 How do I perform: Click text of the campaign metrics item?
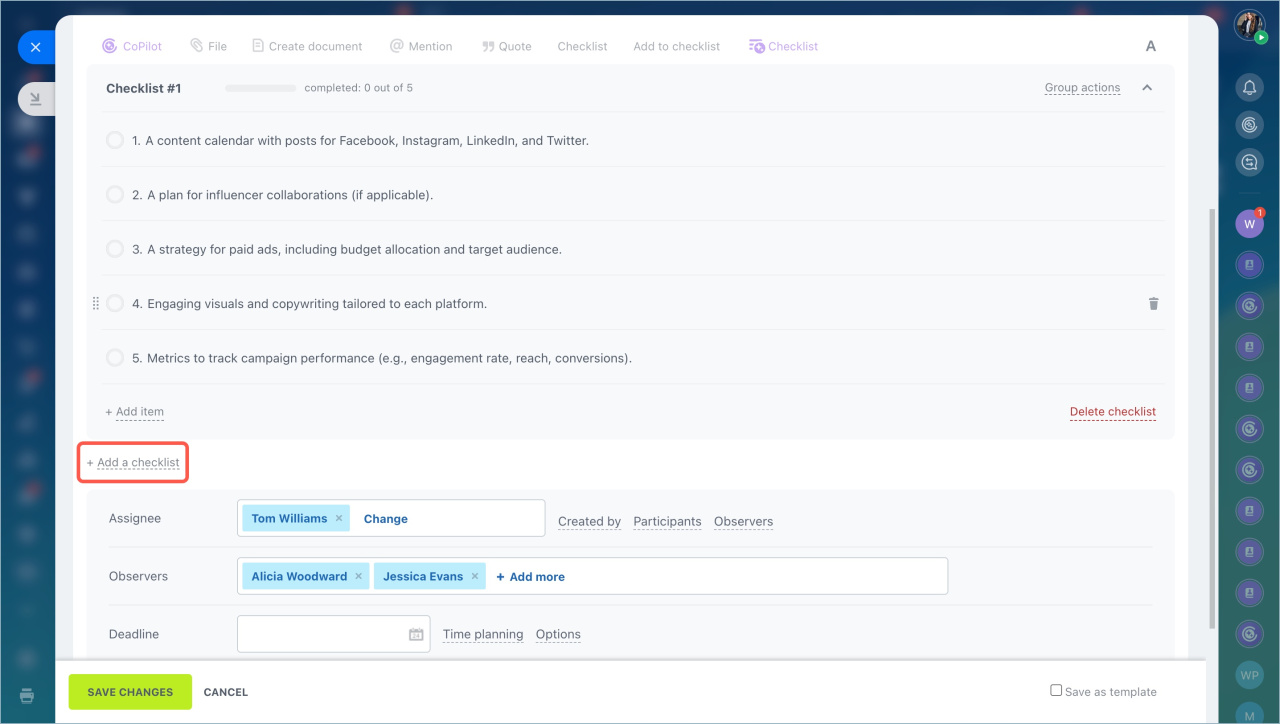[x=382, y=358]
